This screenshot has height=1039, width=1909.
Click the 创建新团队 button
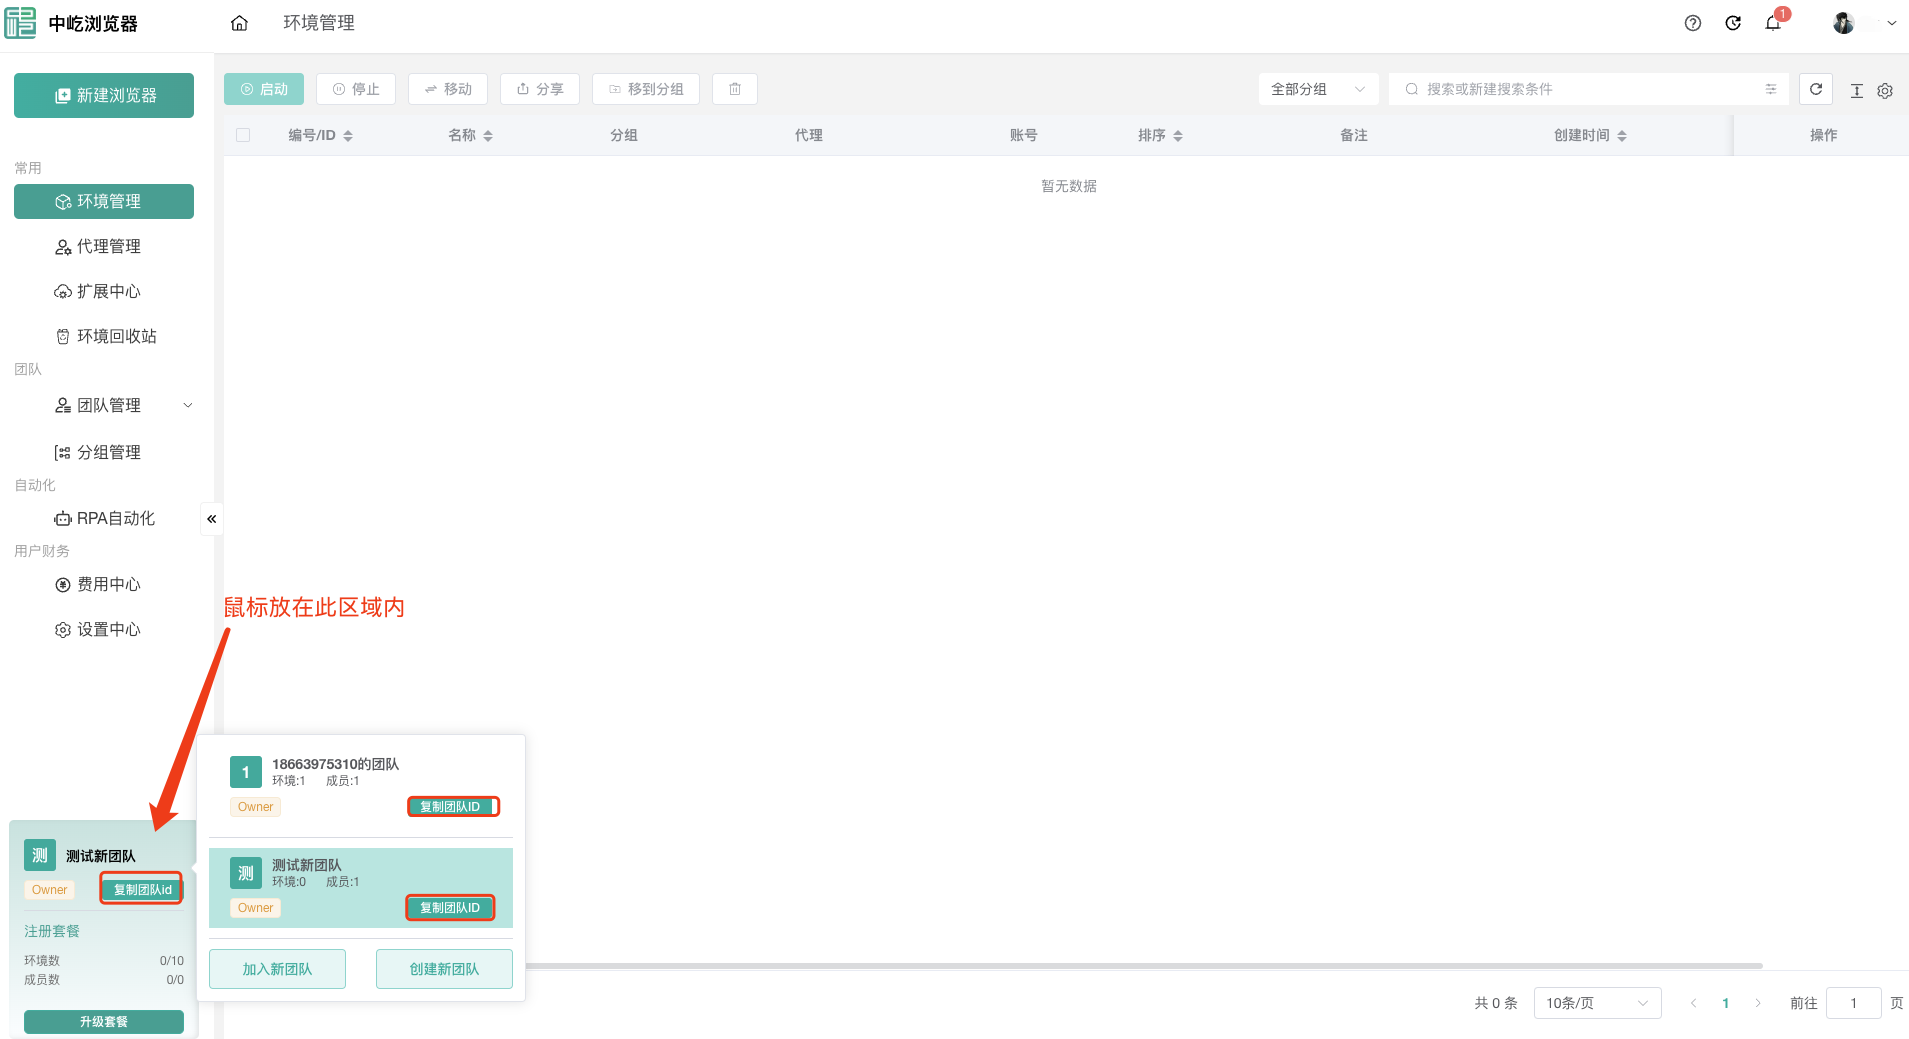click(444, 969)
